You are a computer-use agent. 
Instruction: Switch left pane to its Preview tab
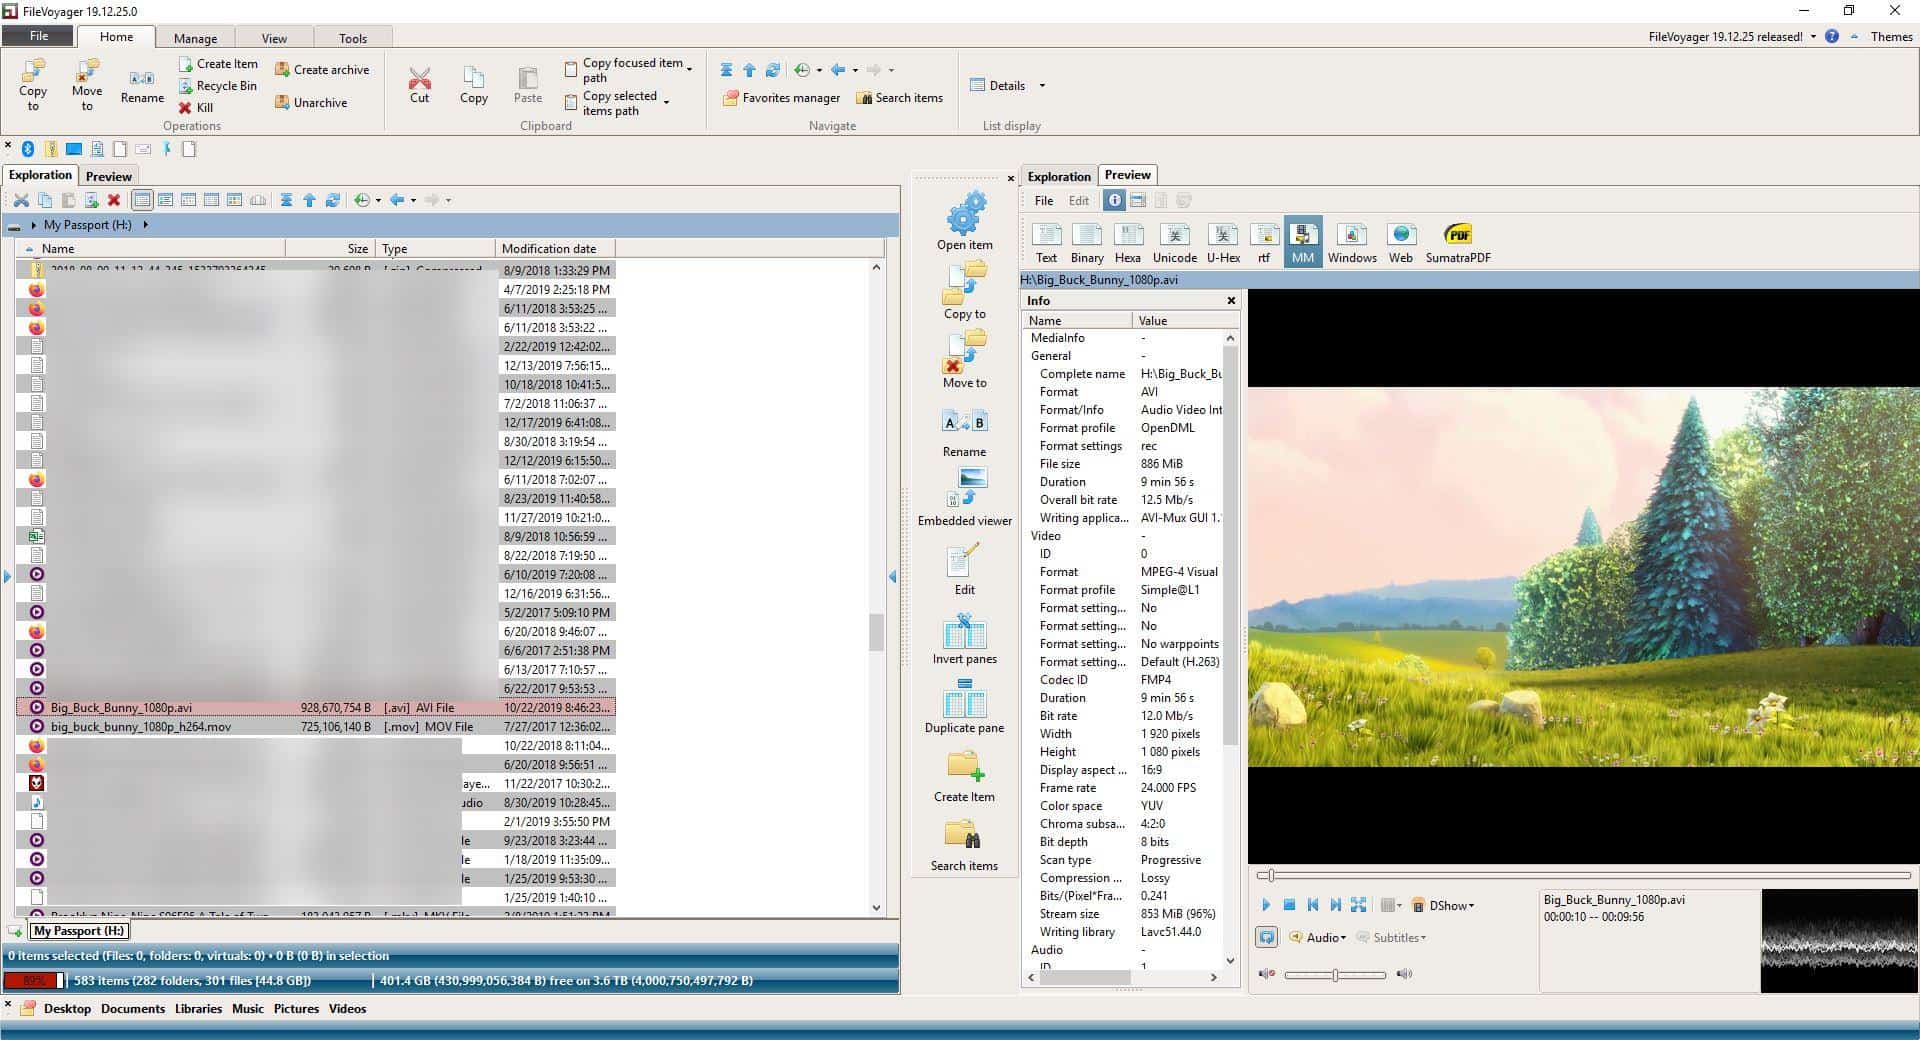coord(108,176)
